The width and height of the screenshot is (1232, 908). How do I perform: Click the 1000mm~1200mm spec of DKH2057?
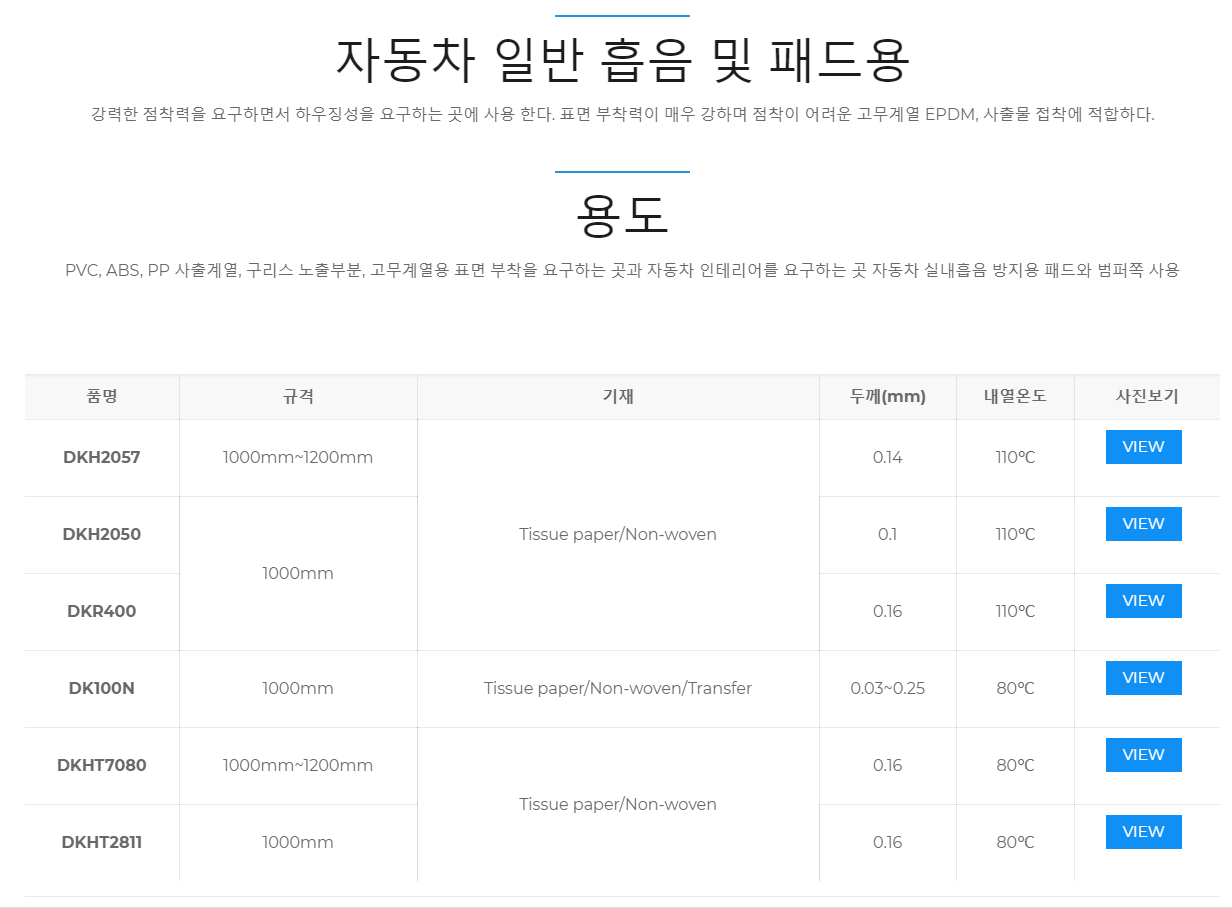(x=298, y=458)
